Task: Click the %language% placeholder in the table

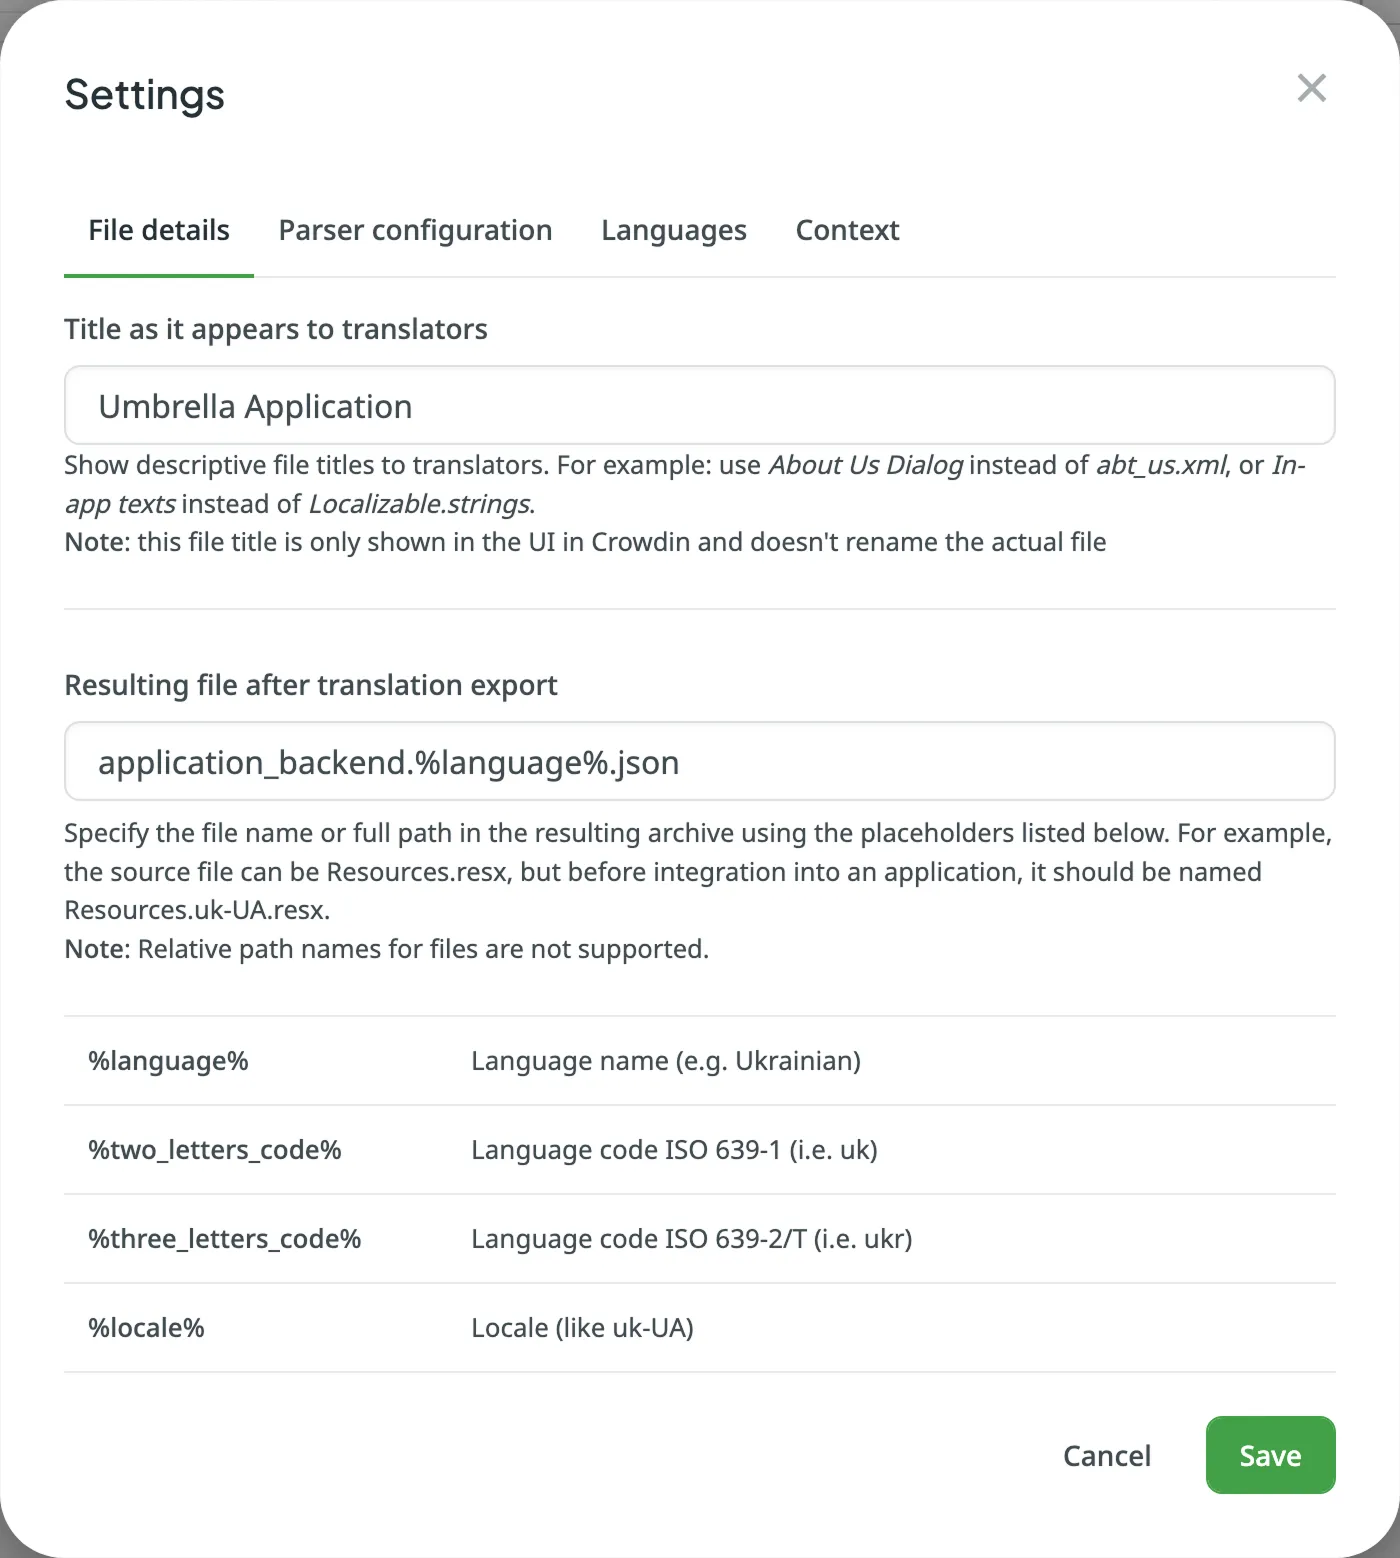Action: tap(168, 1061)
